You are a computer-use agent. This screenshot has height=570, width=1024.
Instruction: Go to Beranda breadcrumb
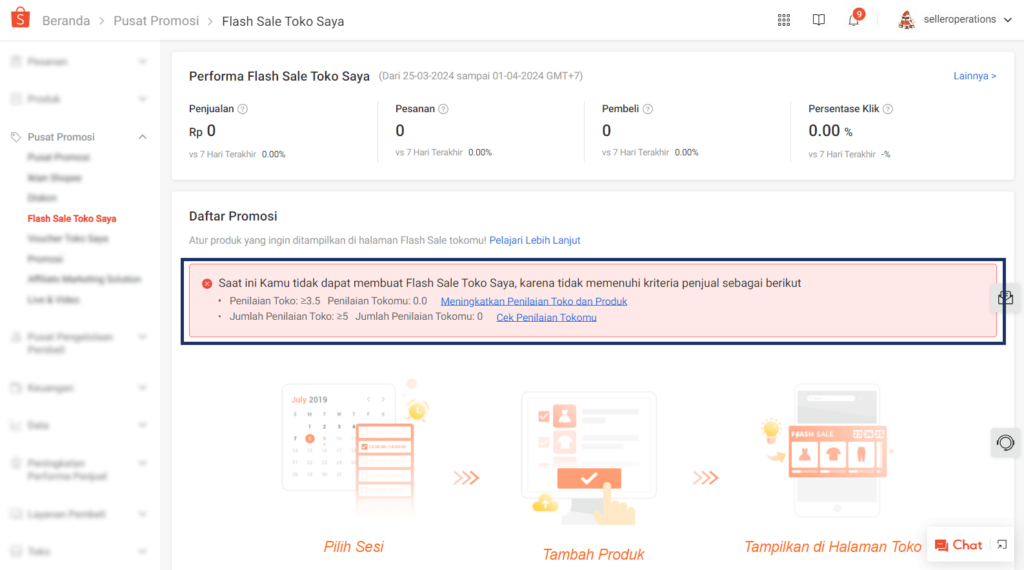coord(66,21)
